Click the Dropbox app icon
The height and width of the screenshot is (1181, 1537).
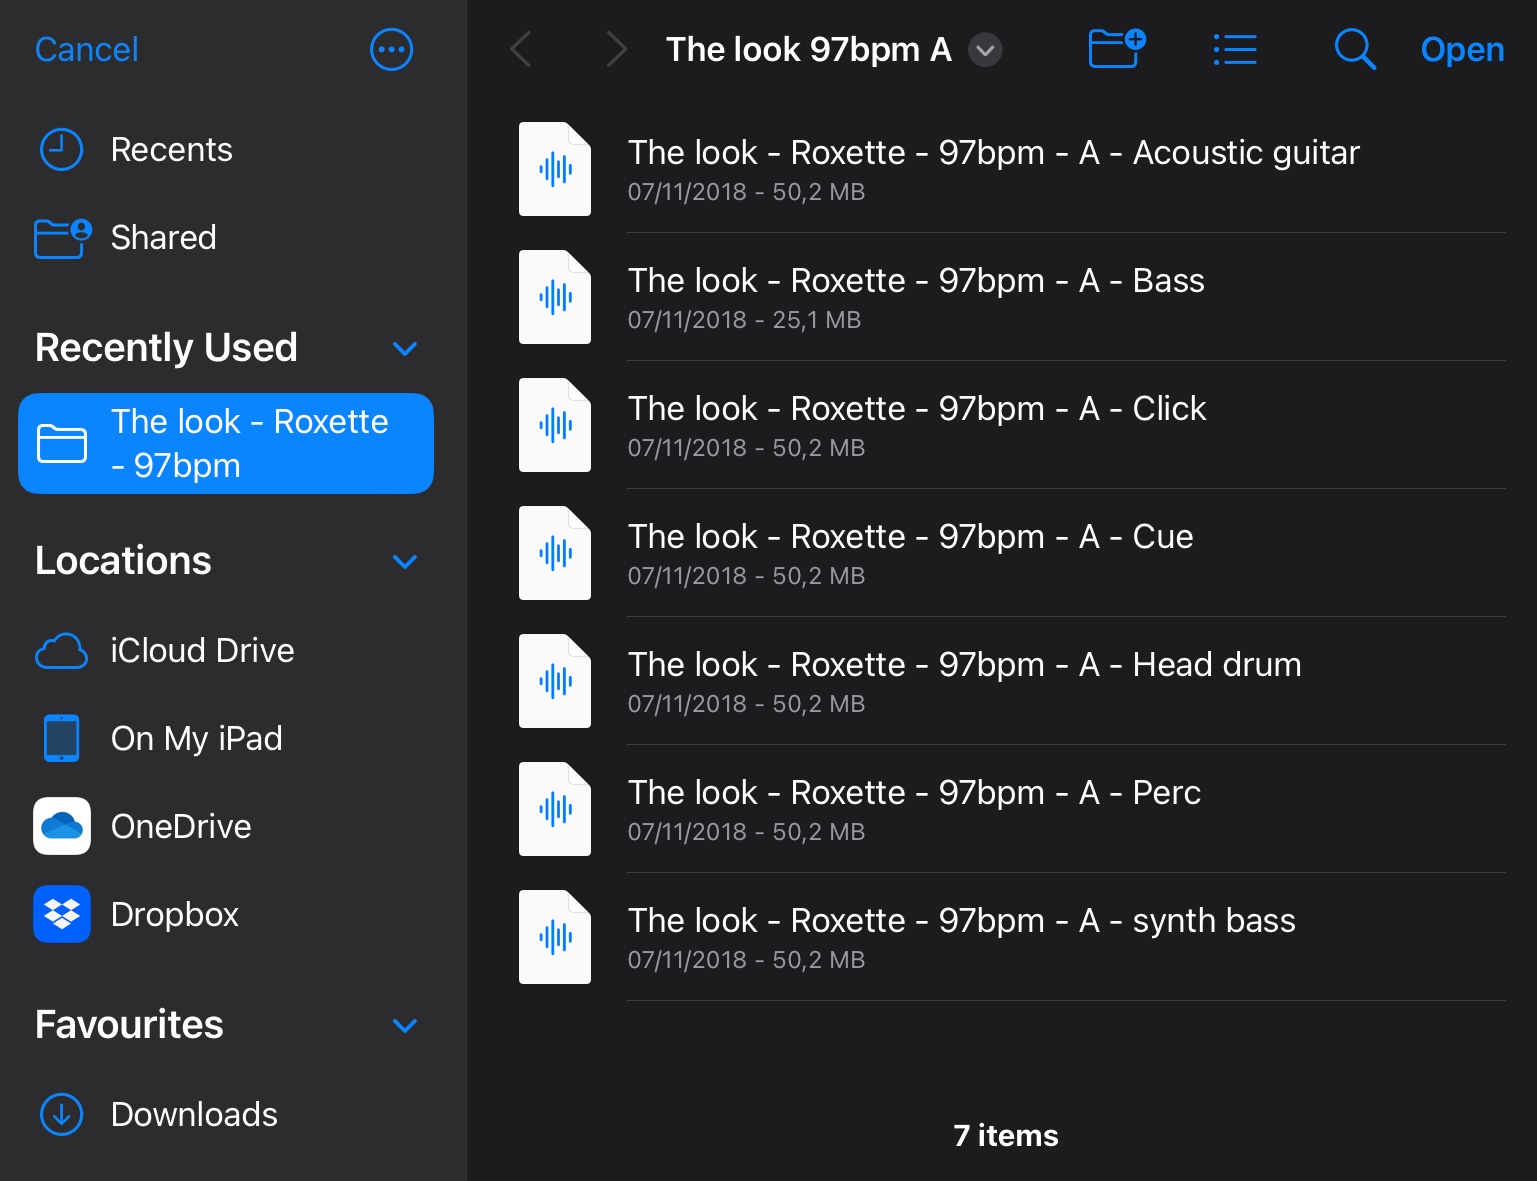point(62,914)
